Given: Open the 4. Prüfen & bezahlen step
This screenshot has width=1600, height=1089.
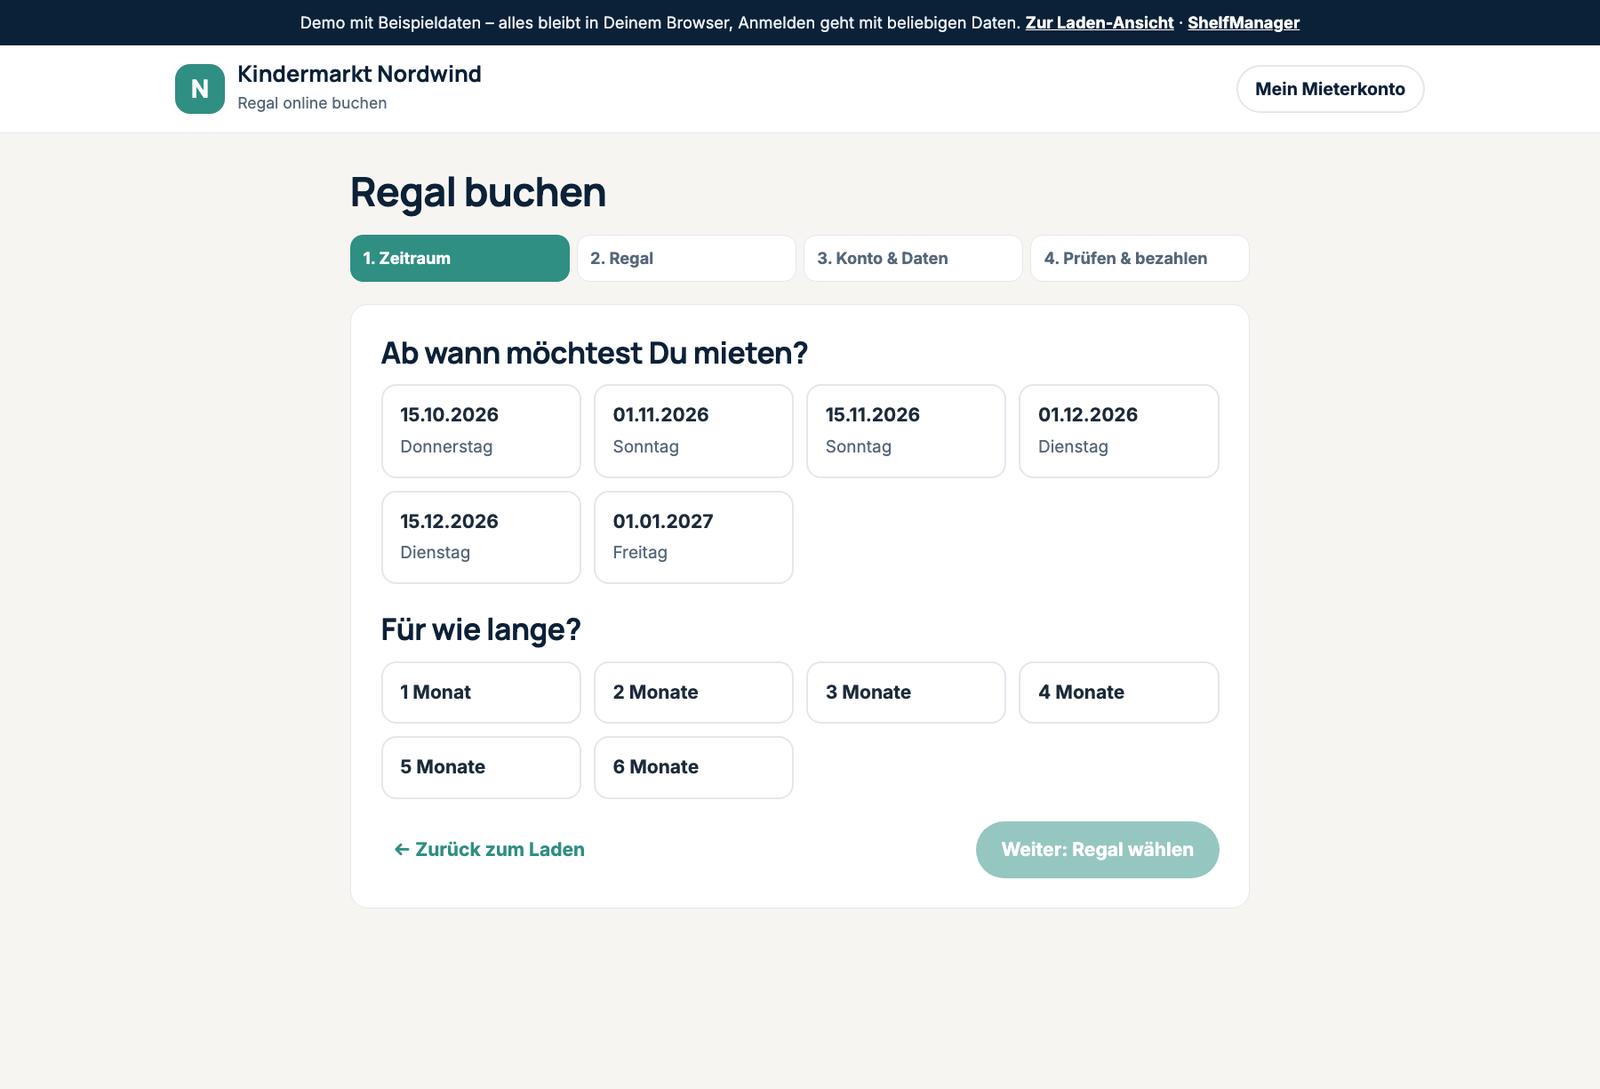Looking at the screenshot, I should [x=1140, y=258].
